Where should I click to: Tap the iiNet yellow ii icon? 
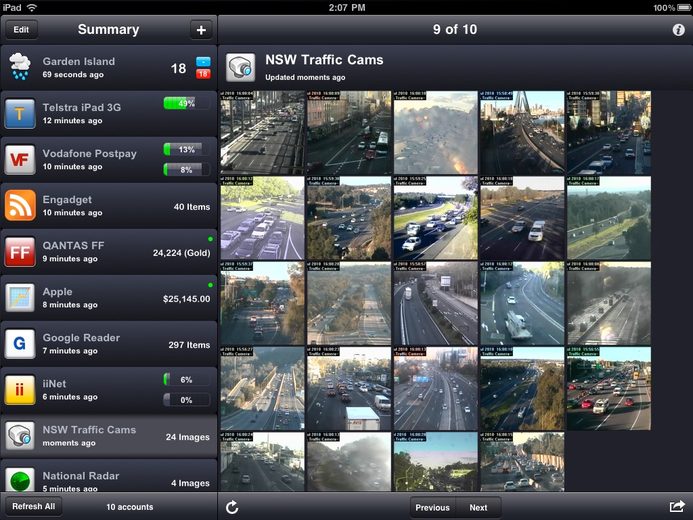click(20, 390)
